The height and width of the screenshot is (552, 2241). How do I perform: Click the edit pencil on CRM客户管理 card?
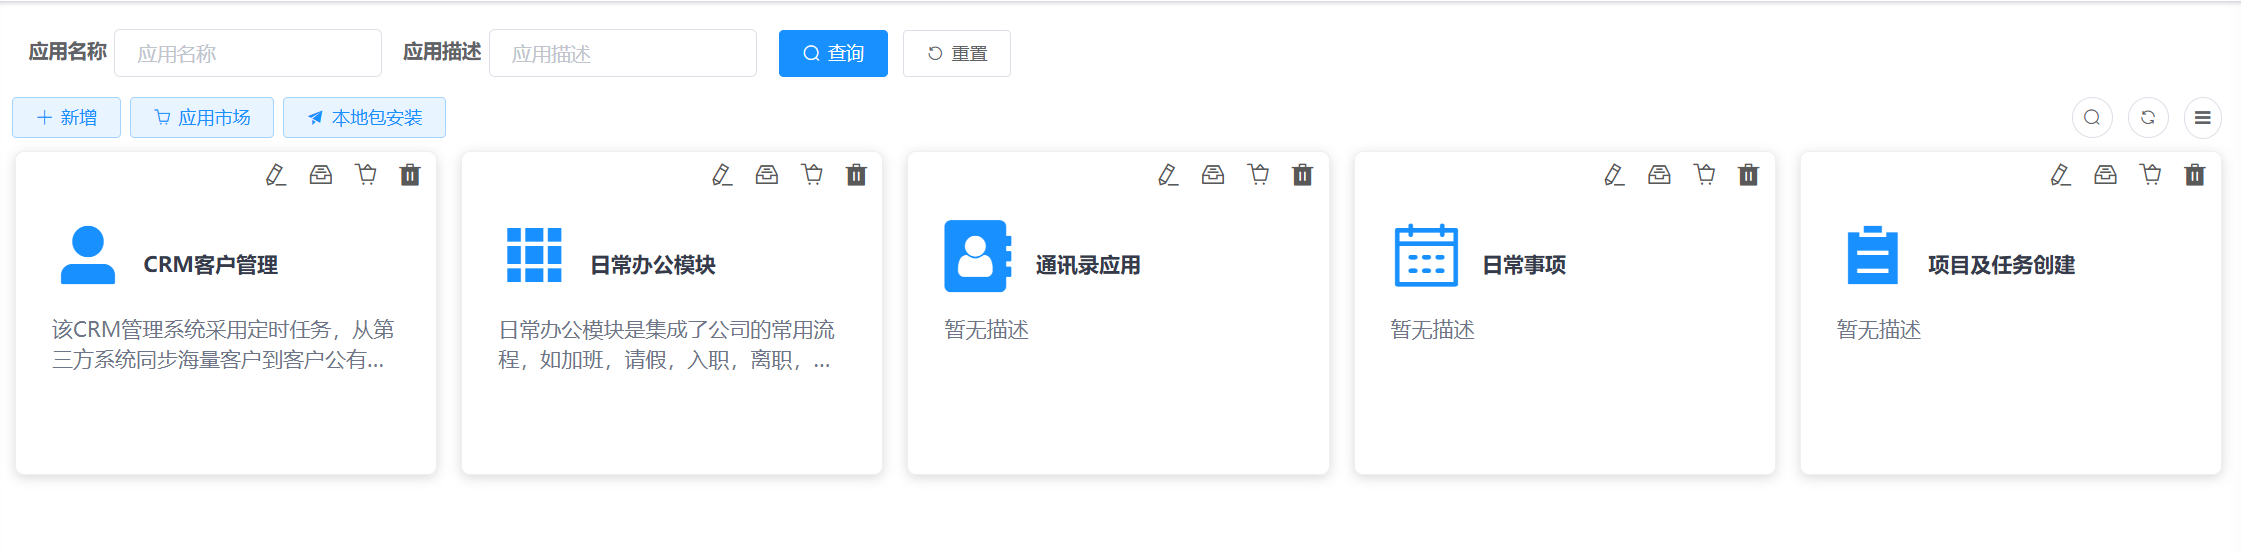(x=276, y=175)
